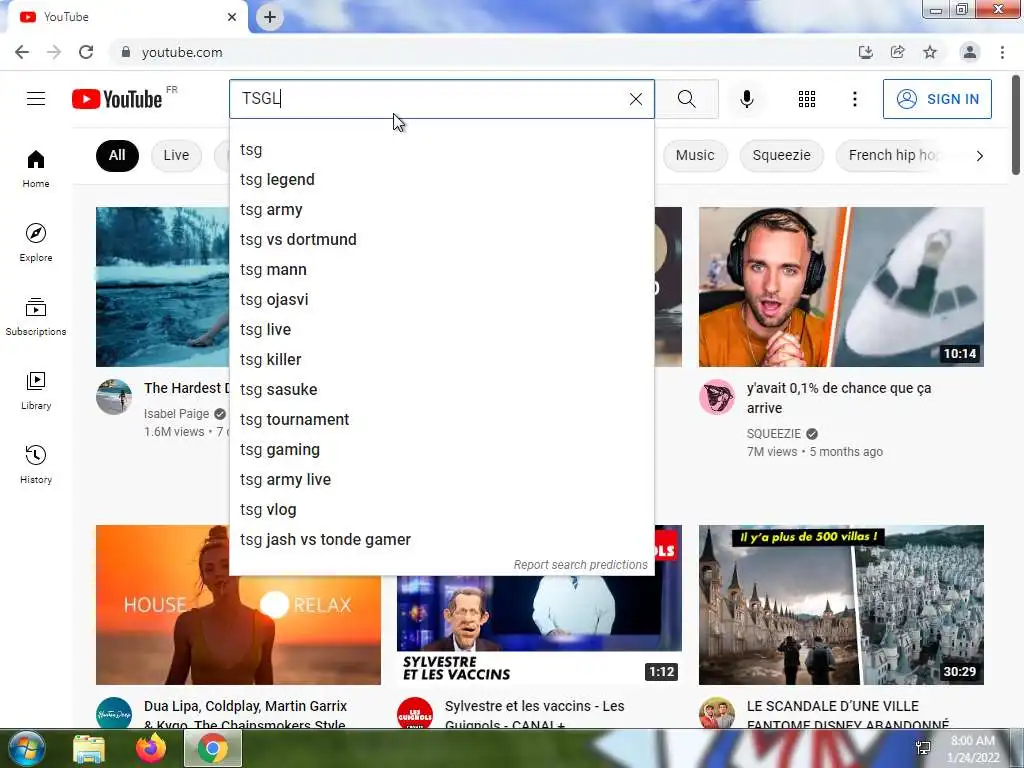Open the snowy river video thumbnail
The height and width of the screenshot is (768, 1024).
coord(163,287)
